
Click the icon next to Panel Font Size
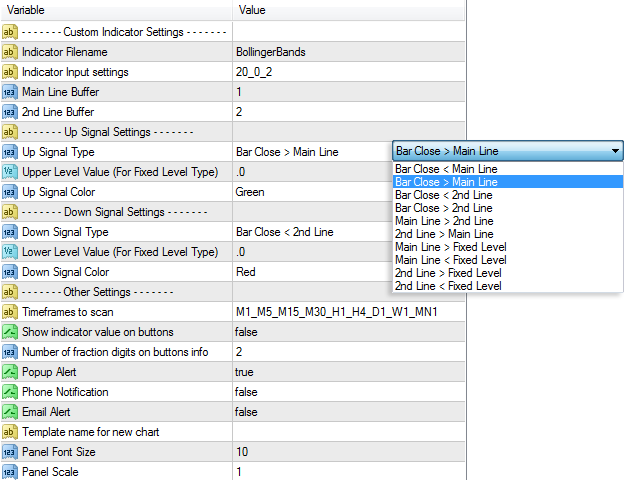10,452
